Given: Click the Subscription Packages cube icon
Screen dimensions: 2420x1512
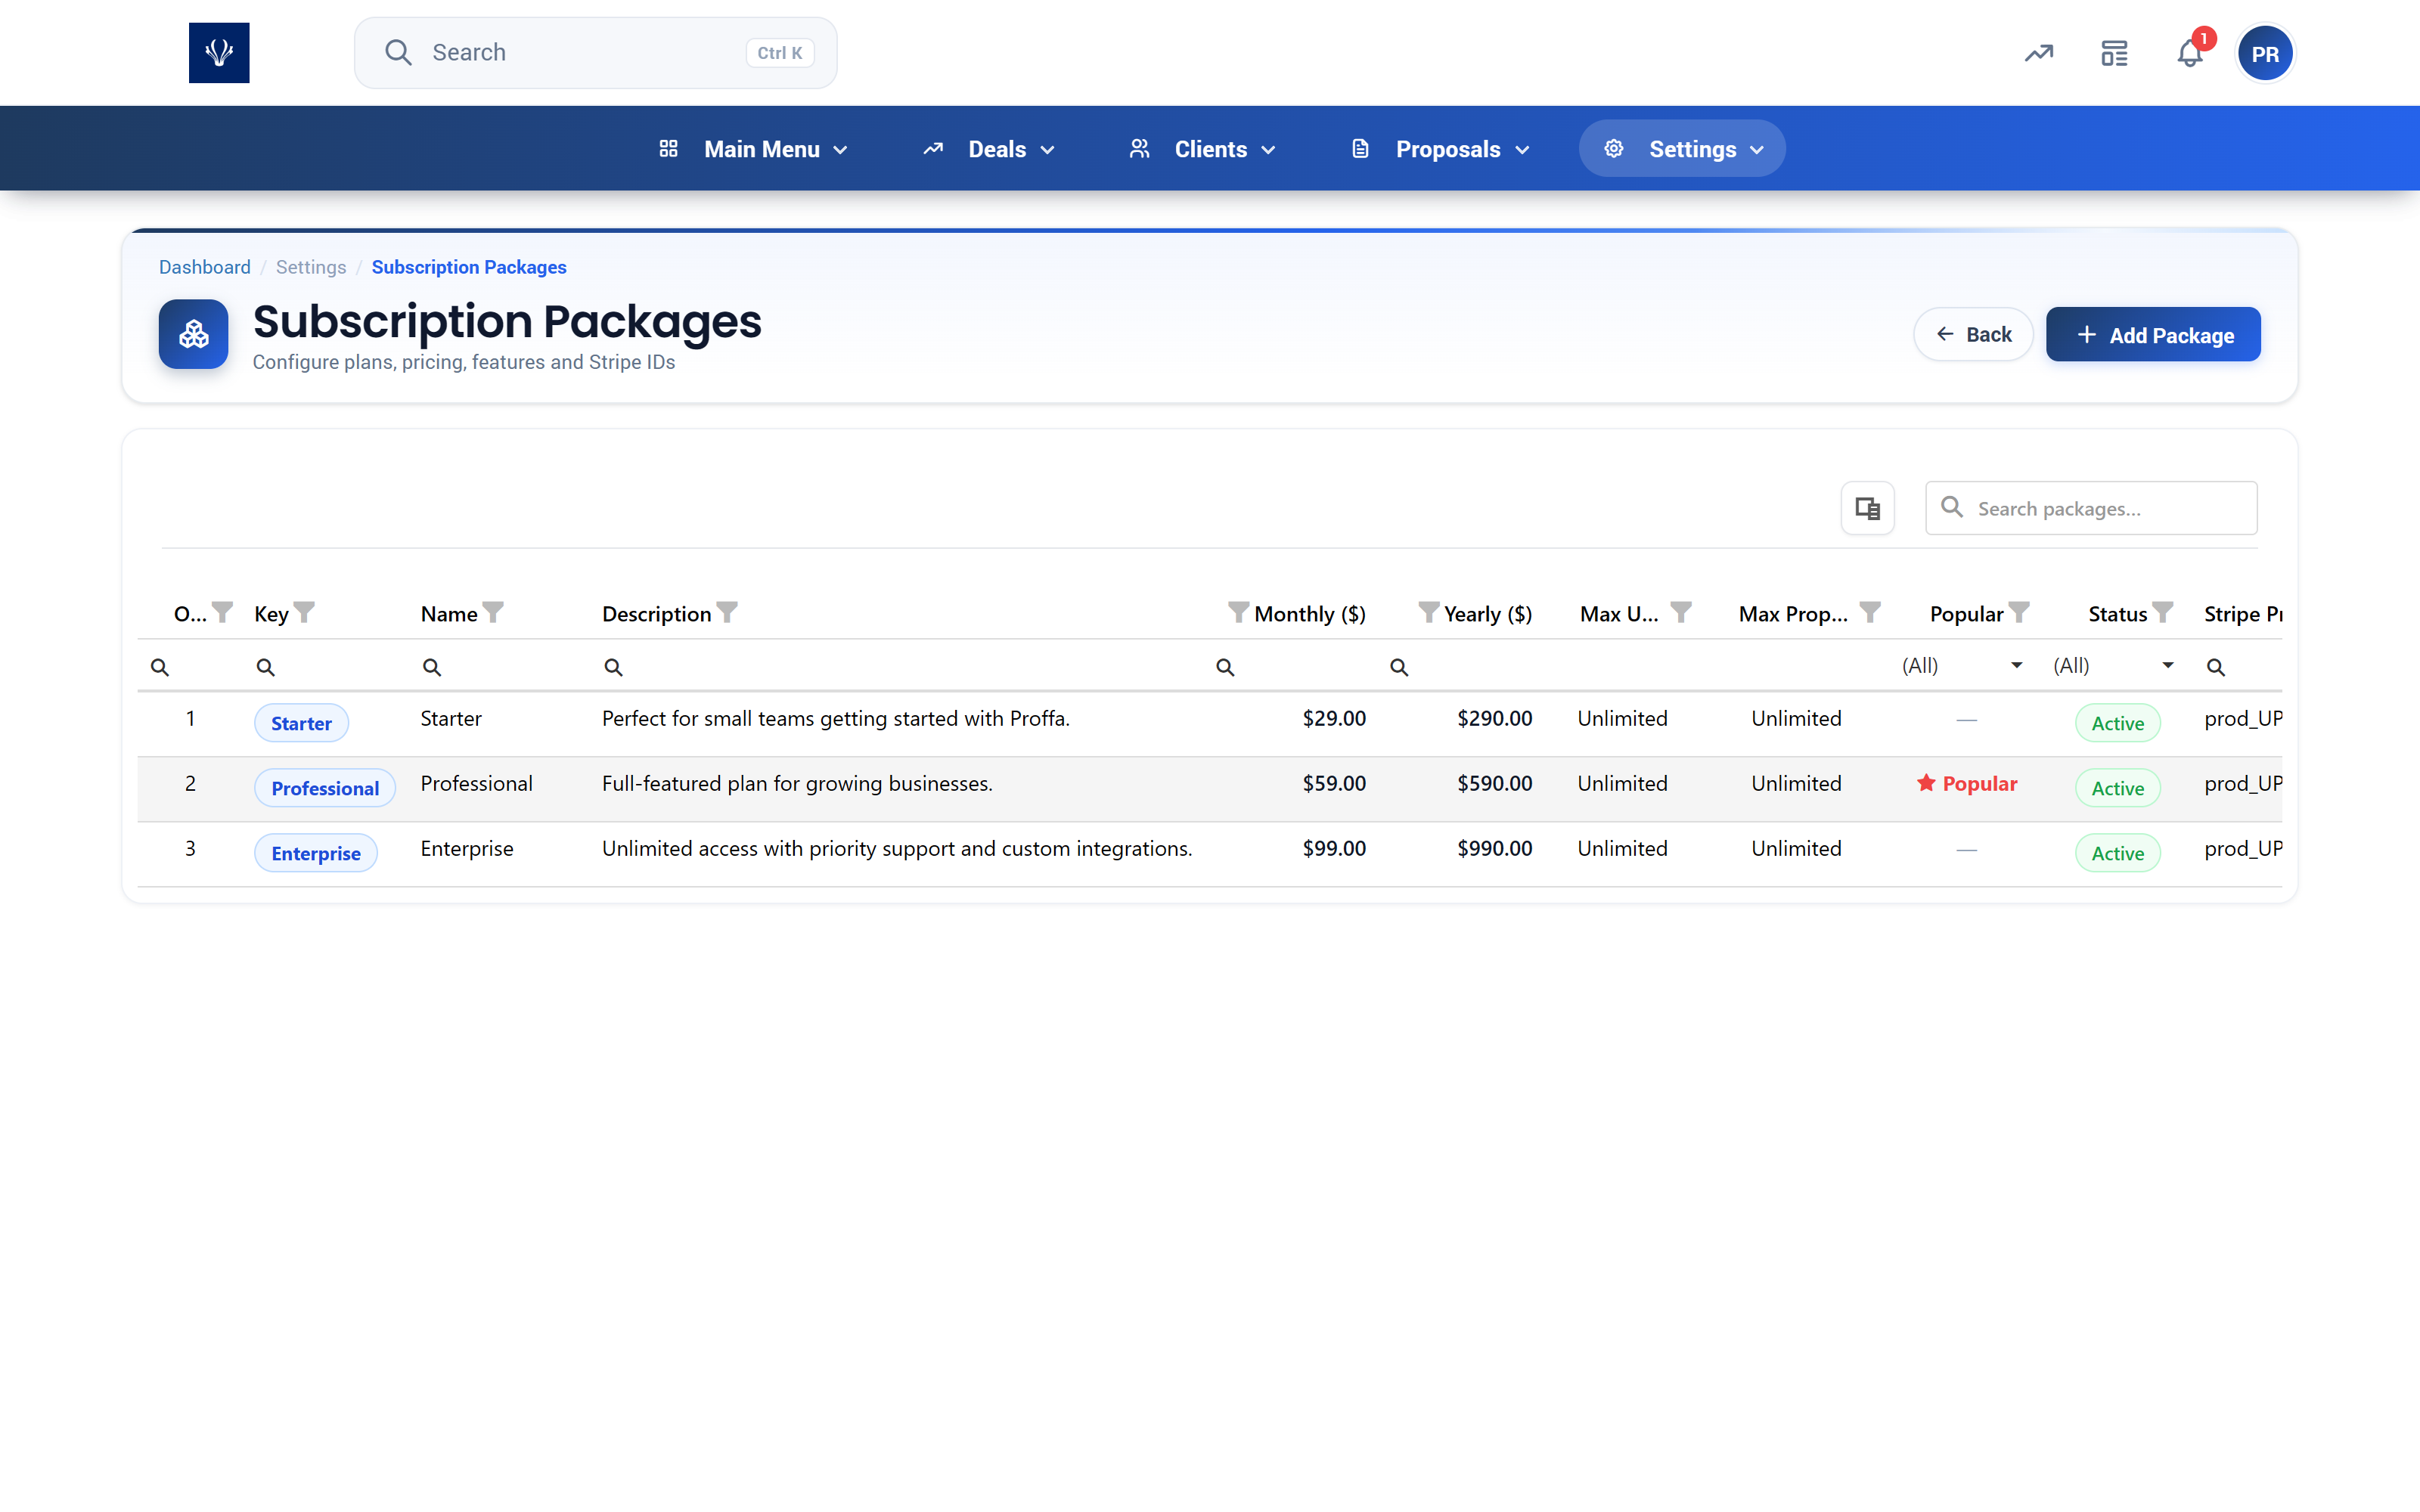Looking at the screenshot, I should [x=193, y=334].
